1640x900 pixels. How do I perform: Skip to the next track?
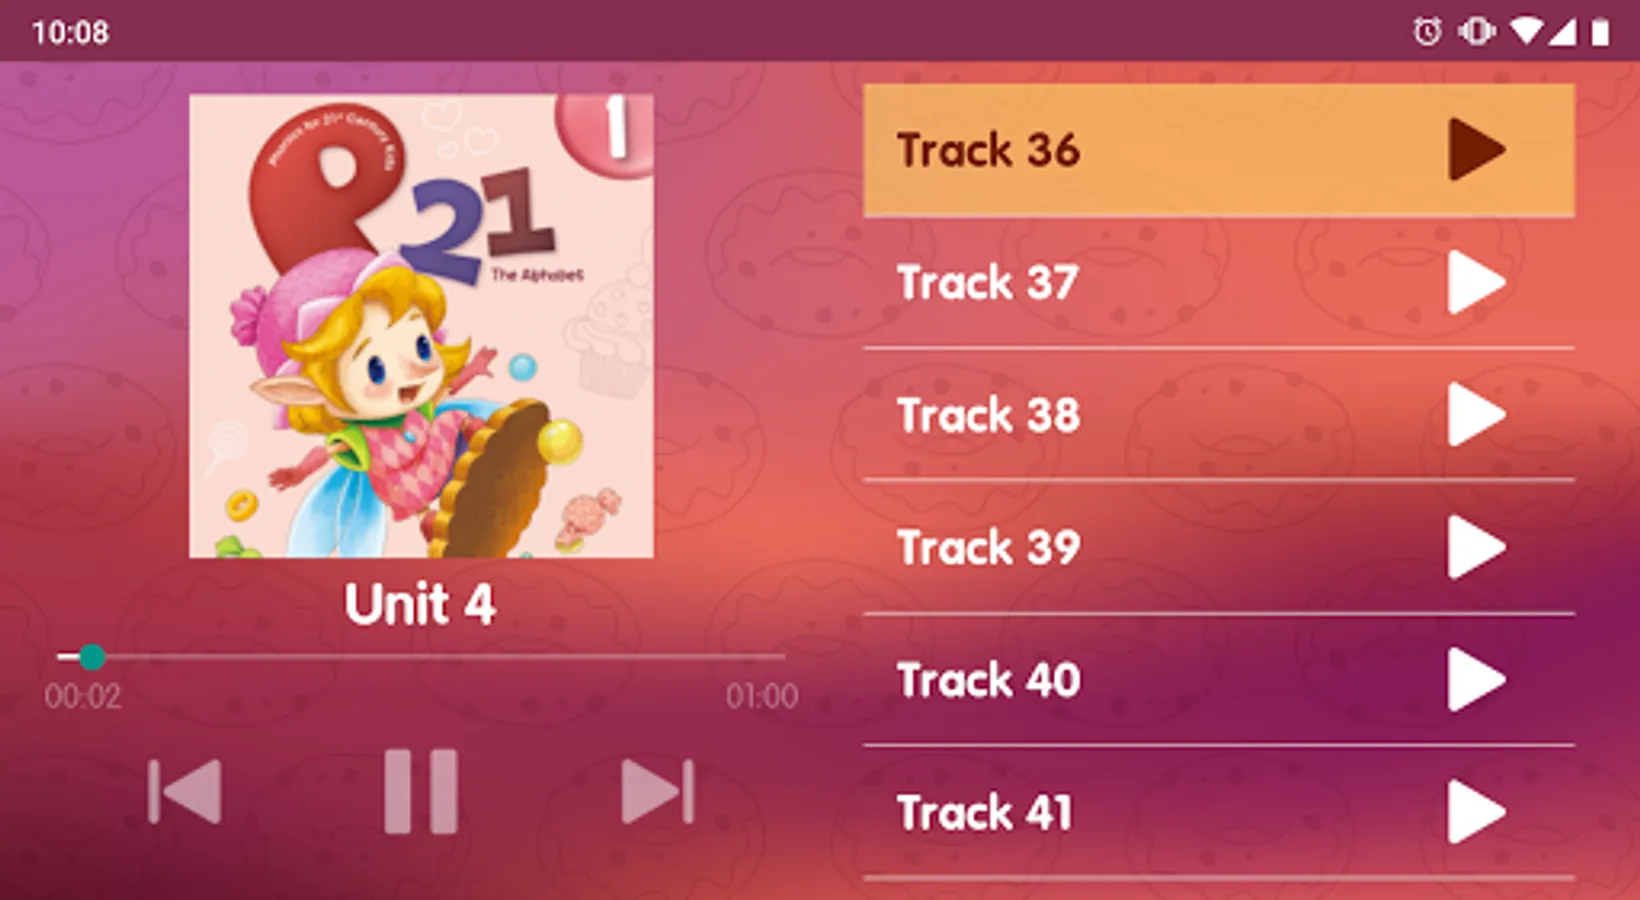point(657,791)
